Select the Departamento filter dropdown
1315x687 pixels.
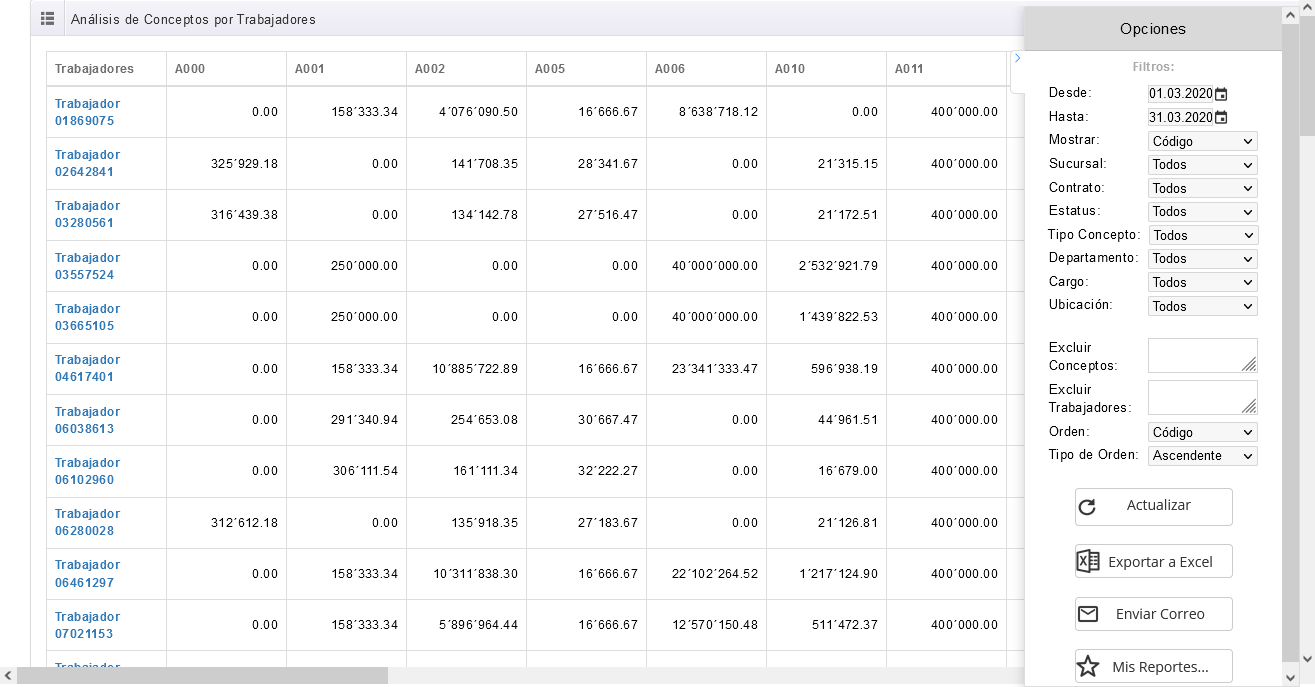(1202, 259)
